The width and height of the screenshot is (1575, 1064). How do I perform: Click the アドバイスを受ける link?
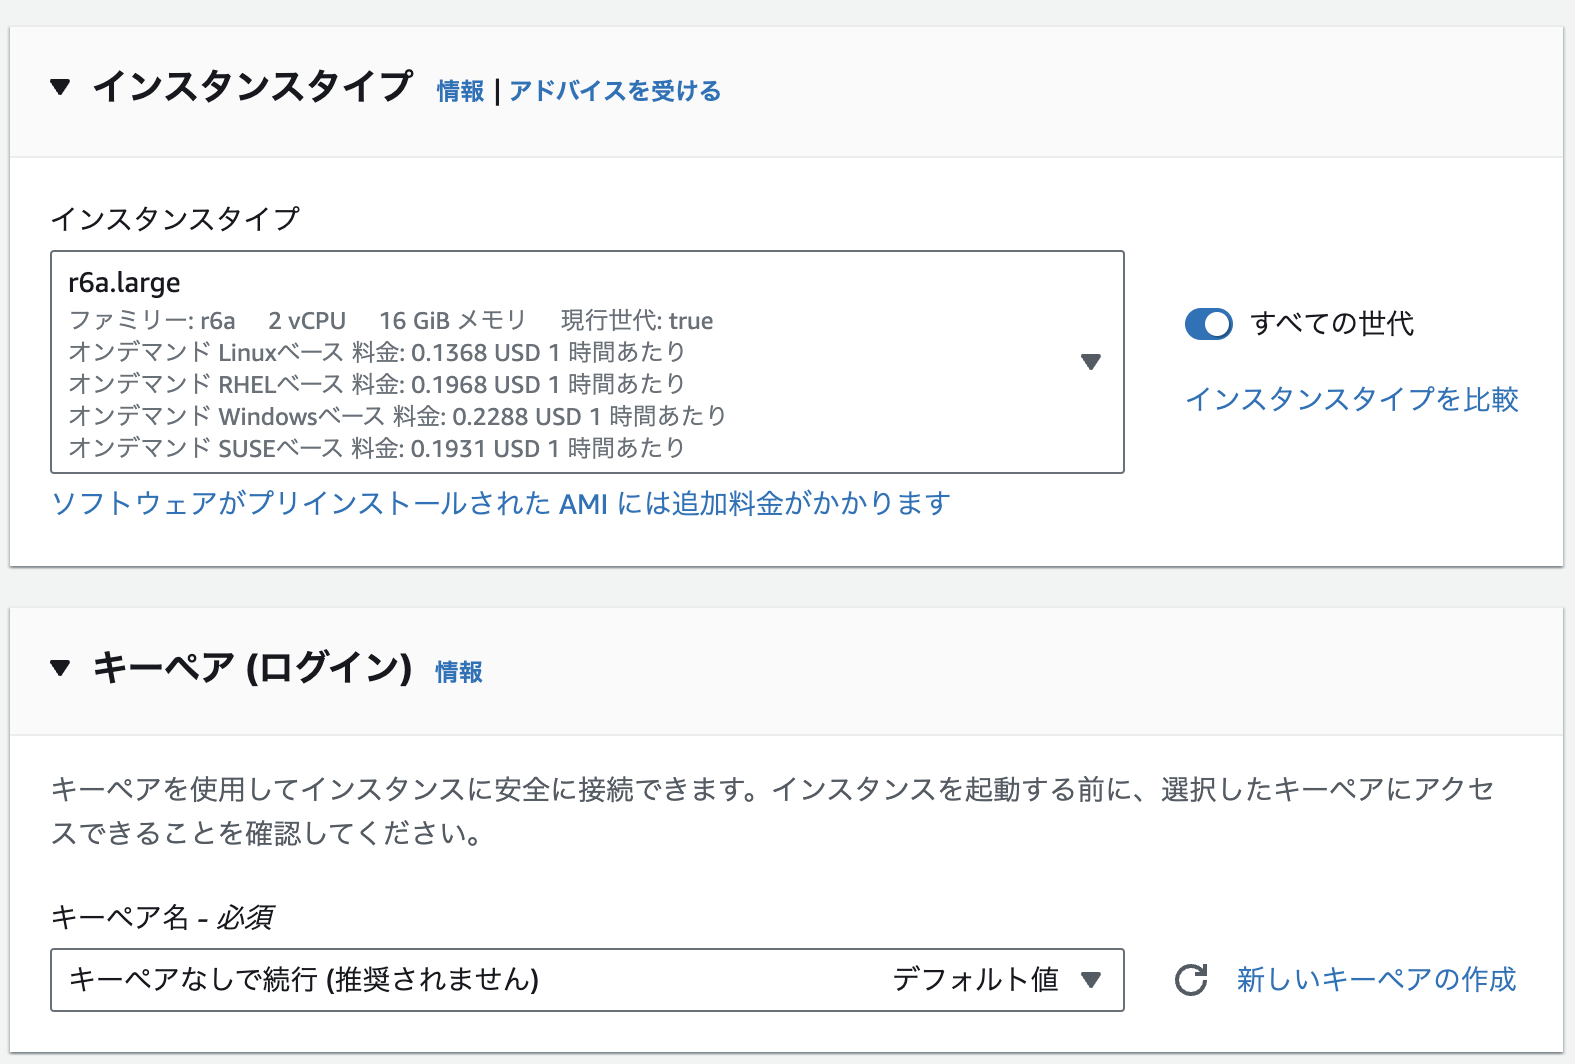click(615, 92)
